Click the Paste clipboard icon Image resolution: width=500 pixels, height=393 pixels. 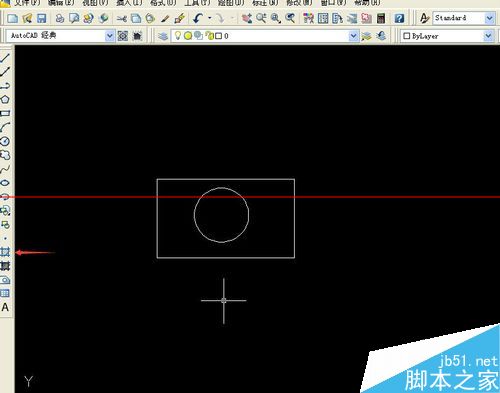tap(150, 18)
